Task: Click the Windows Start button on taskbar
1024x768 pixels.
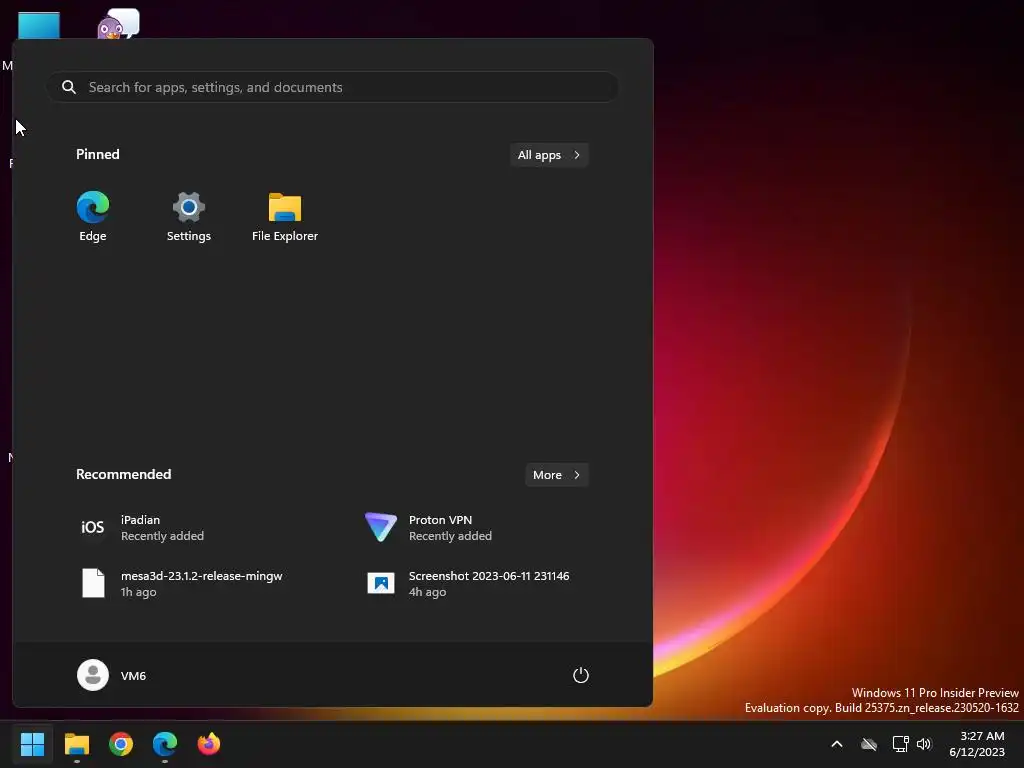Action: tap(32, 744)
